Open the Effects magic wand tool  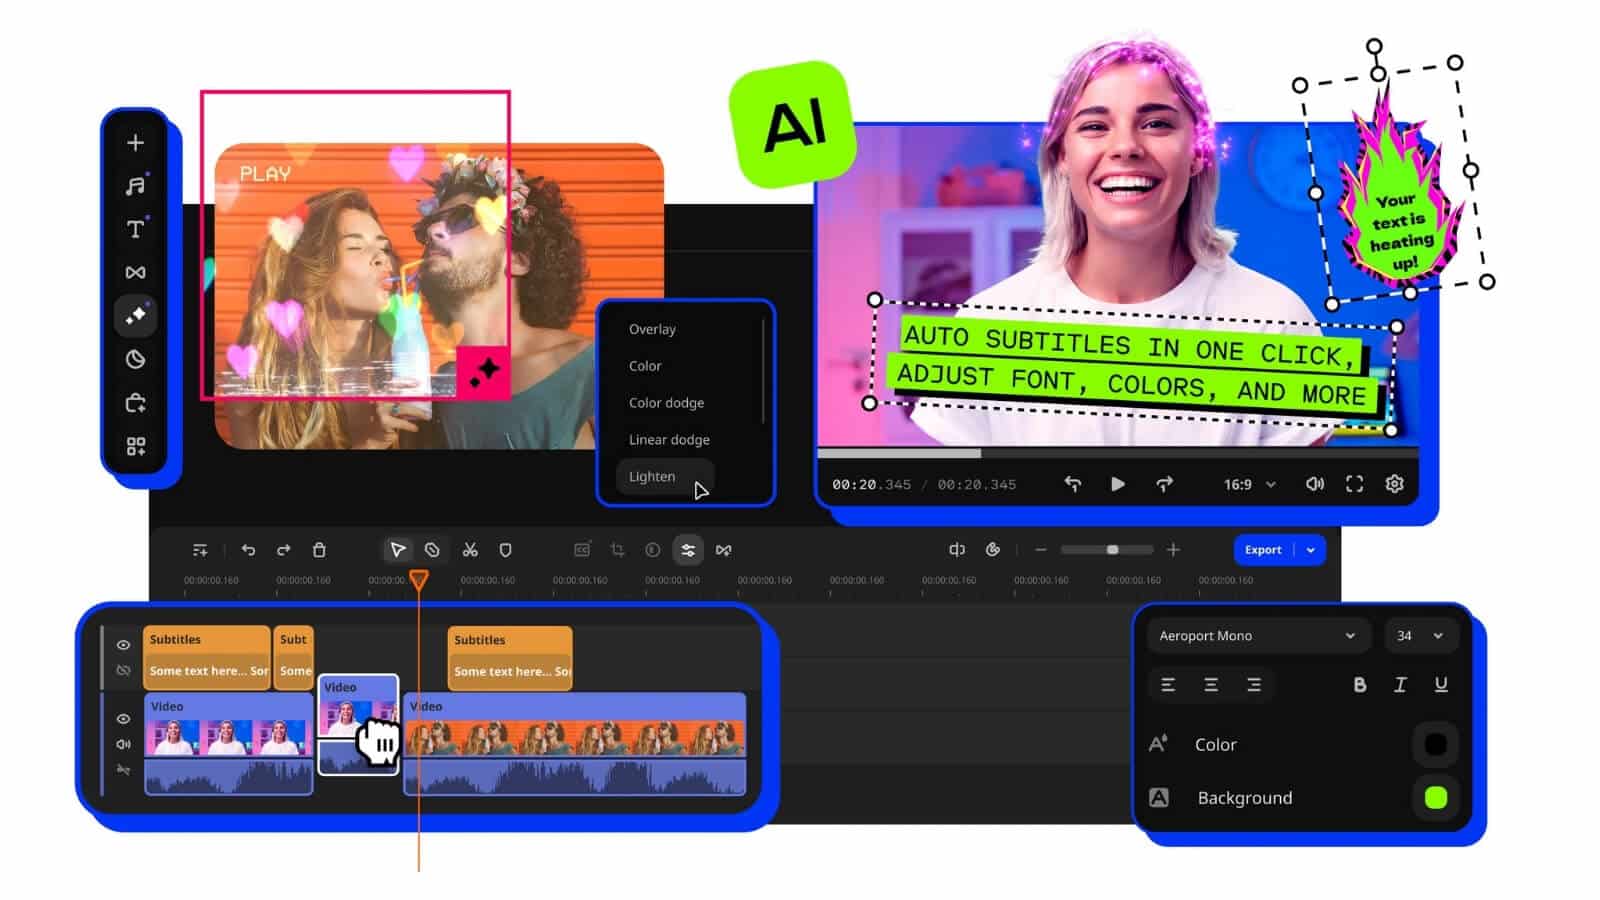pos(135,316)
